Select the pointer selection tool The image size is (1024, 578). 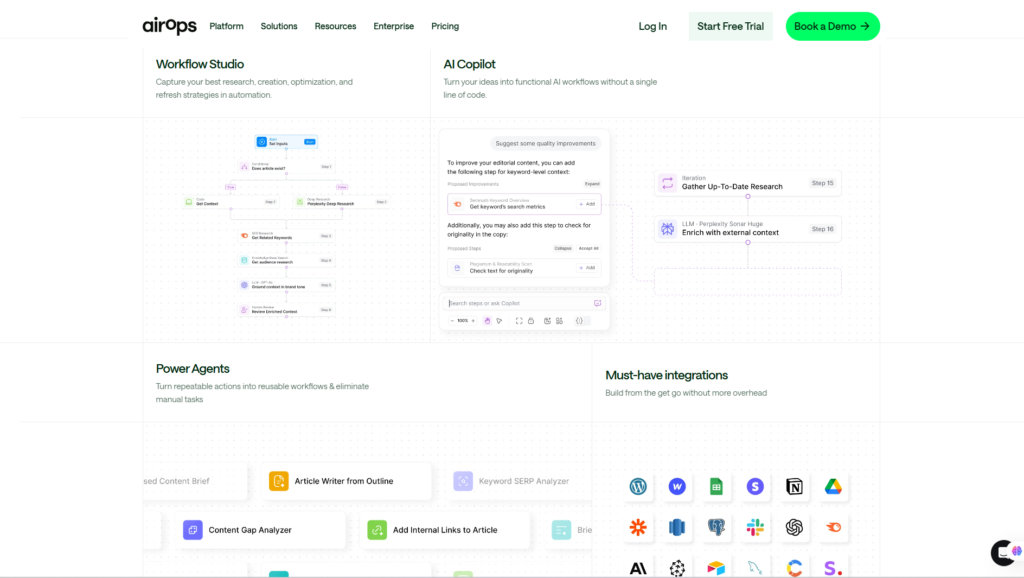click(x=500, y=321)
